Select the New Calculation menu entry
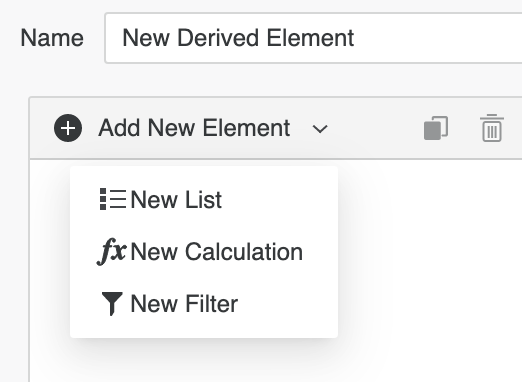The image size is (522, 382). click(x=204, y=252)
